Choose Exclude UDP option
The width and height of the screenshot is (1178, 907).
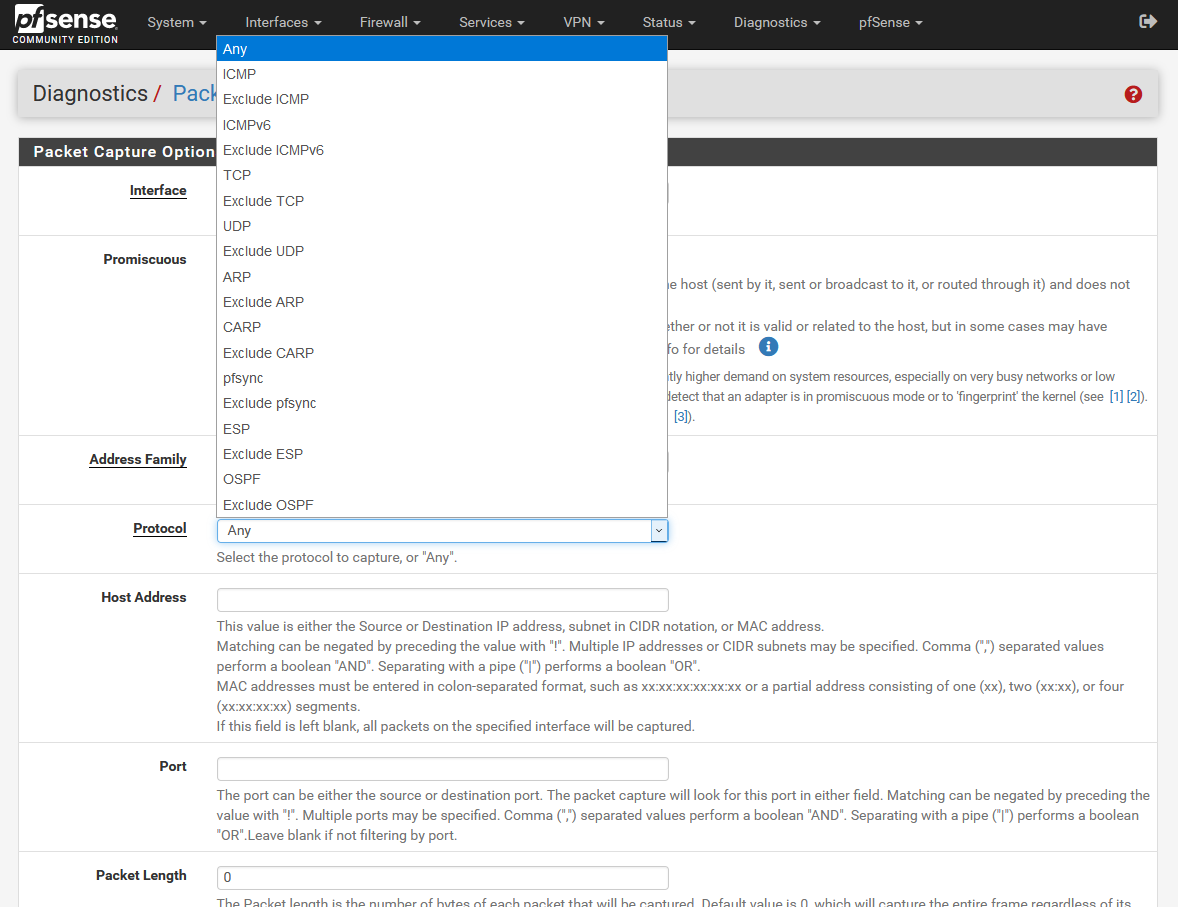point(442,251)
